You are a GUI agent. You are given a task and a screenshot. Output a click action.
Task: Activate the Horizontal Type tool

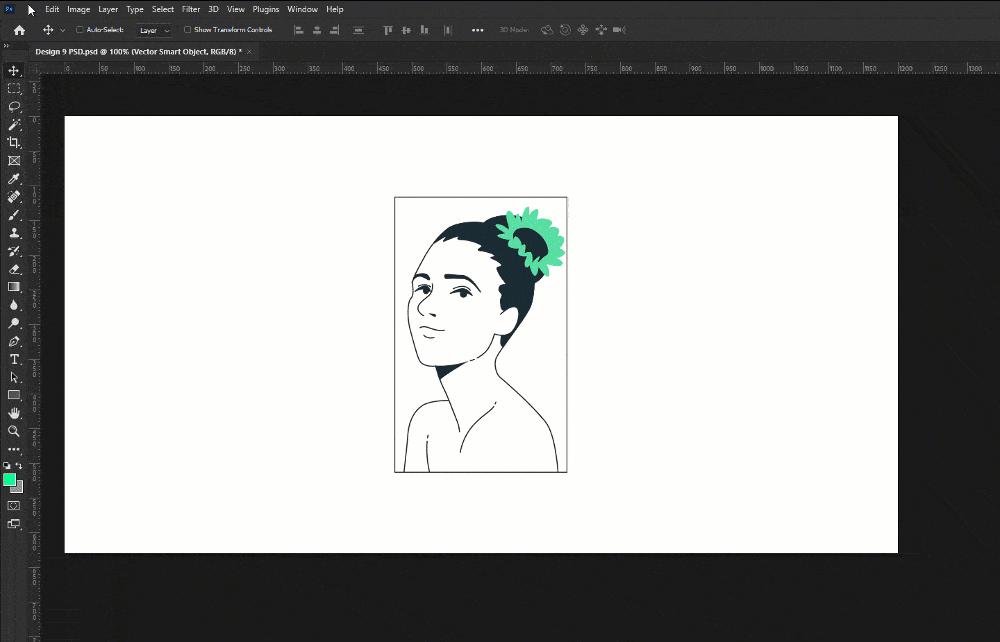pos(14,359)
